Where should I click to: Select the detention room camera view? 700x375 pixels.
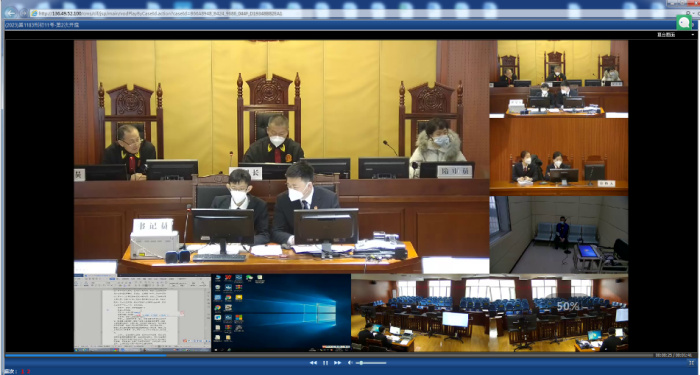(x=558, y=235)
